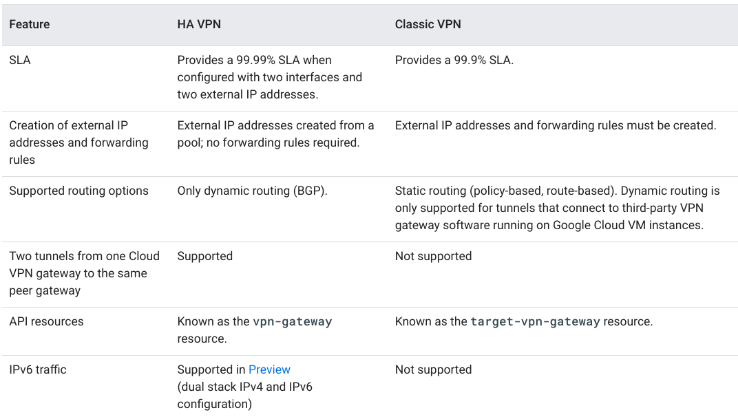
Task: Click the 'API resources' row label
Action: pos(46,322)
